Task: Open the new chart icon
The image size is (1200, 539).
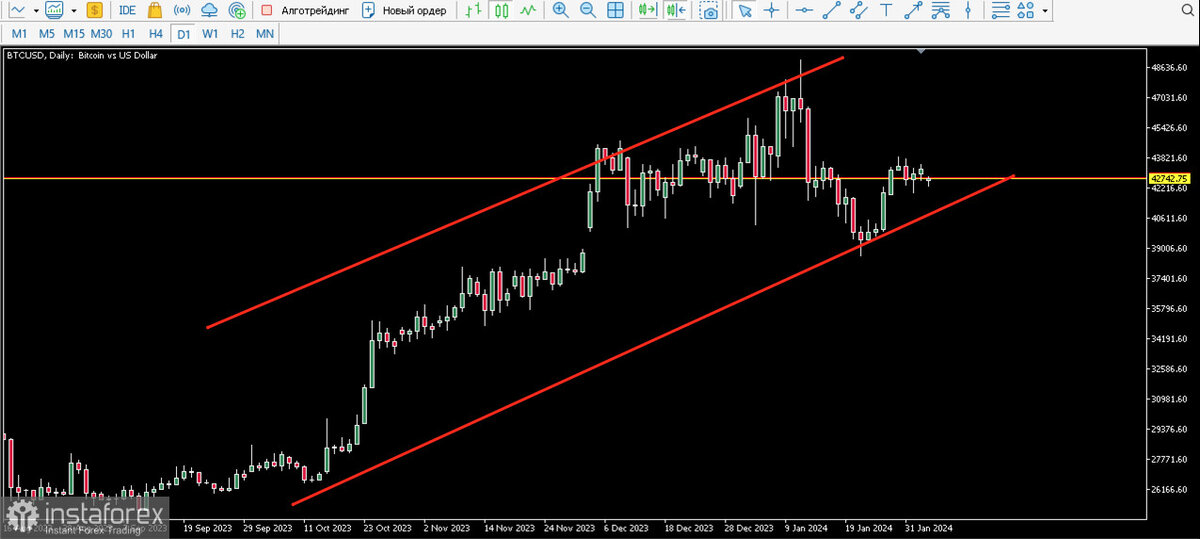Action: coord(17,10)
